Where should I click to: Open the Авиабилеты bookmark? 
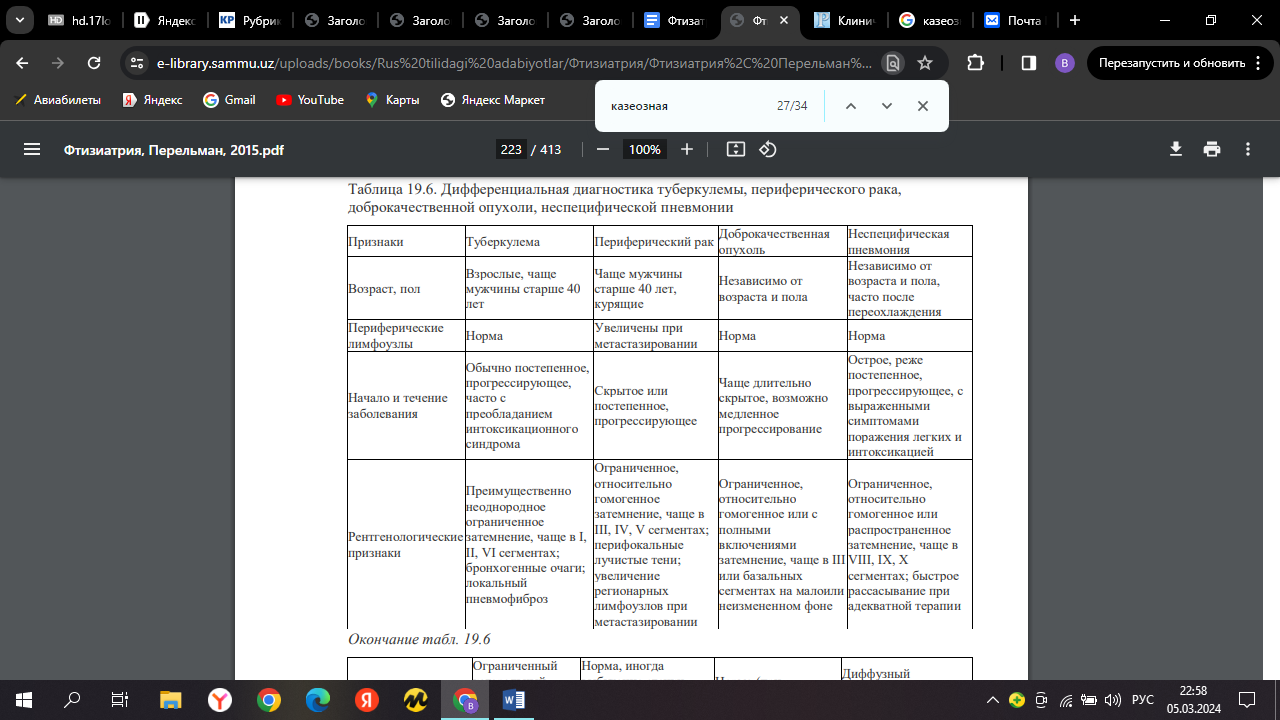click(x=58, y=100)
